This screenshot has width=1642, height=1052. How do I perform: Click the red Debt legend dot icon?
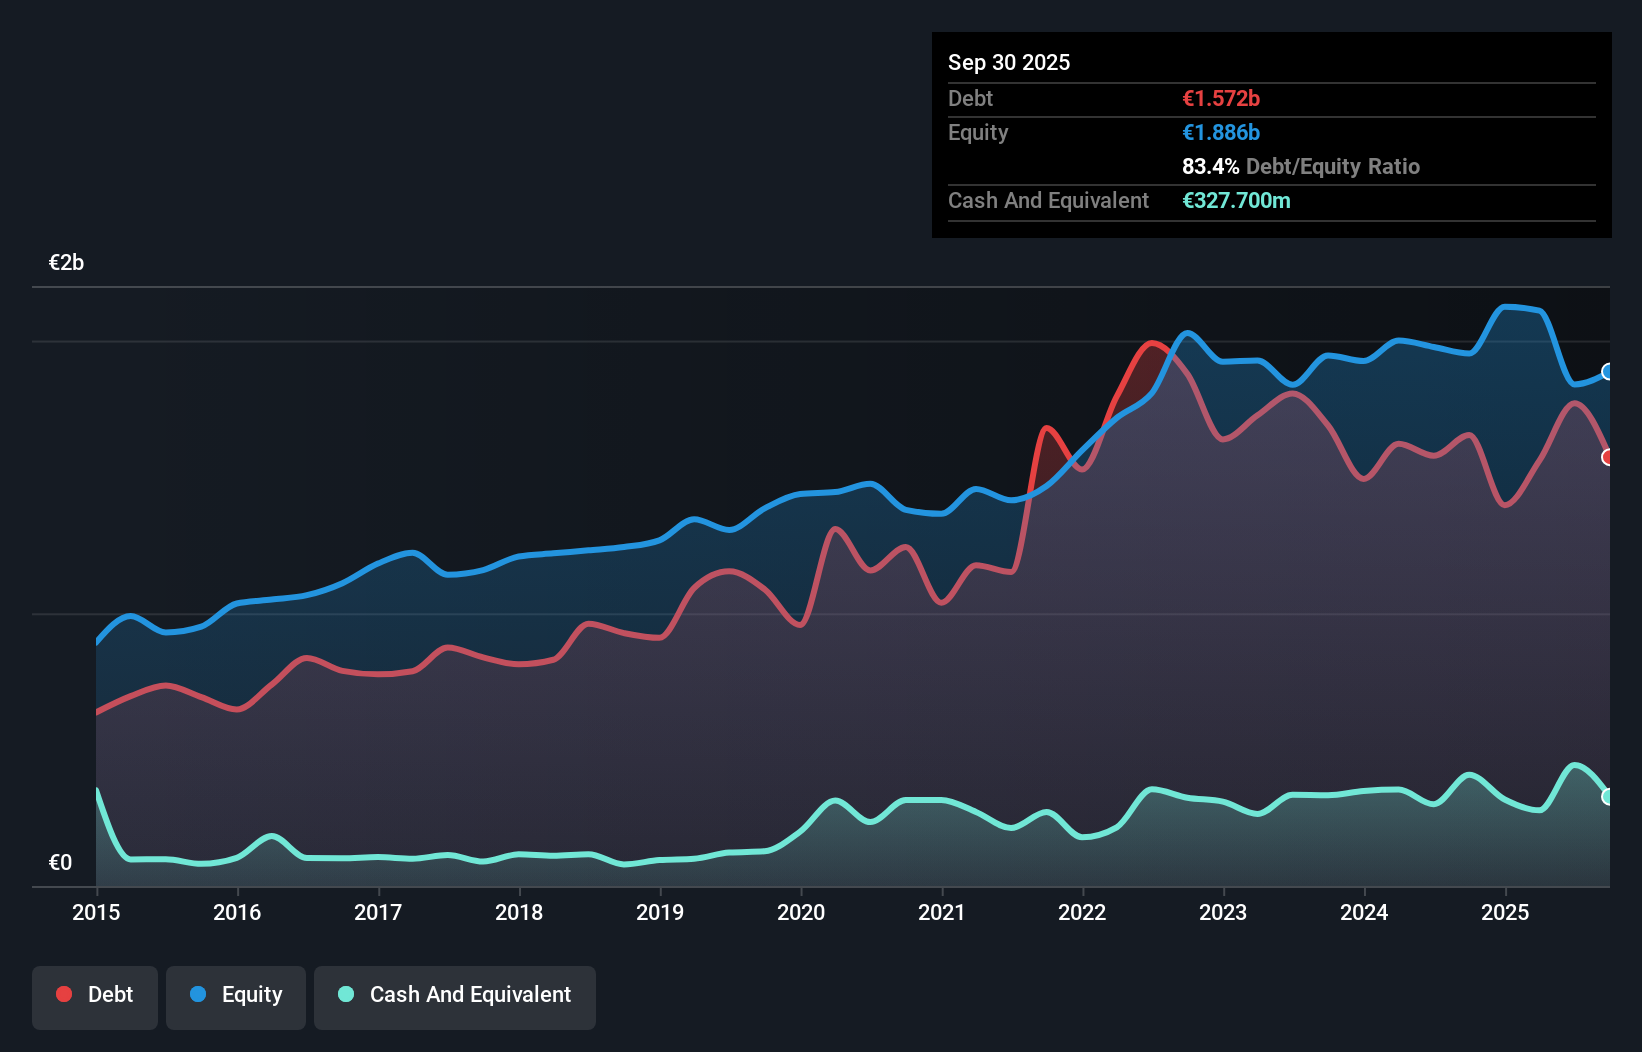pyautogui.click(x=62, y=994)
